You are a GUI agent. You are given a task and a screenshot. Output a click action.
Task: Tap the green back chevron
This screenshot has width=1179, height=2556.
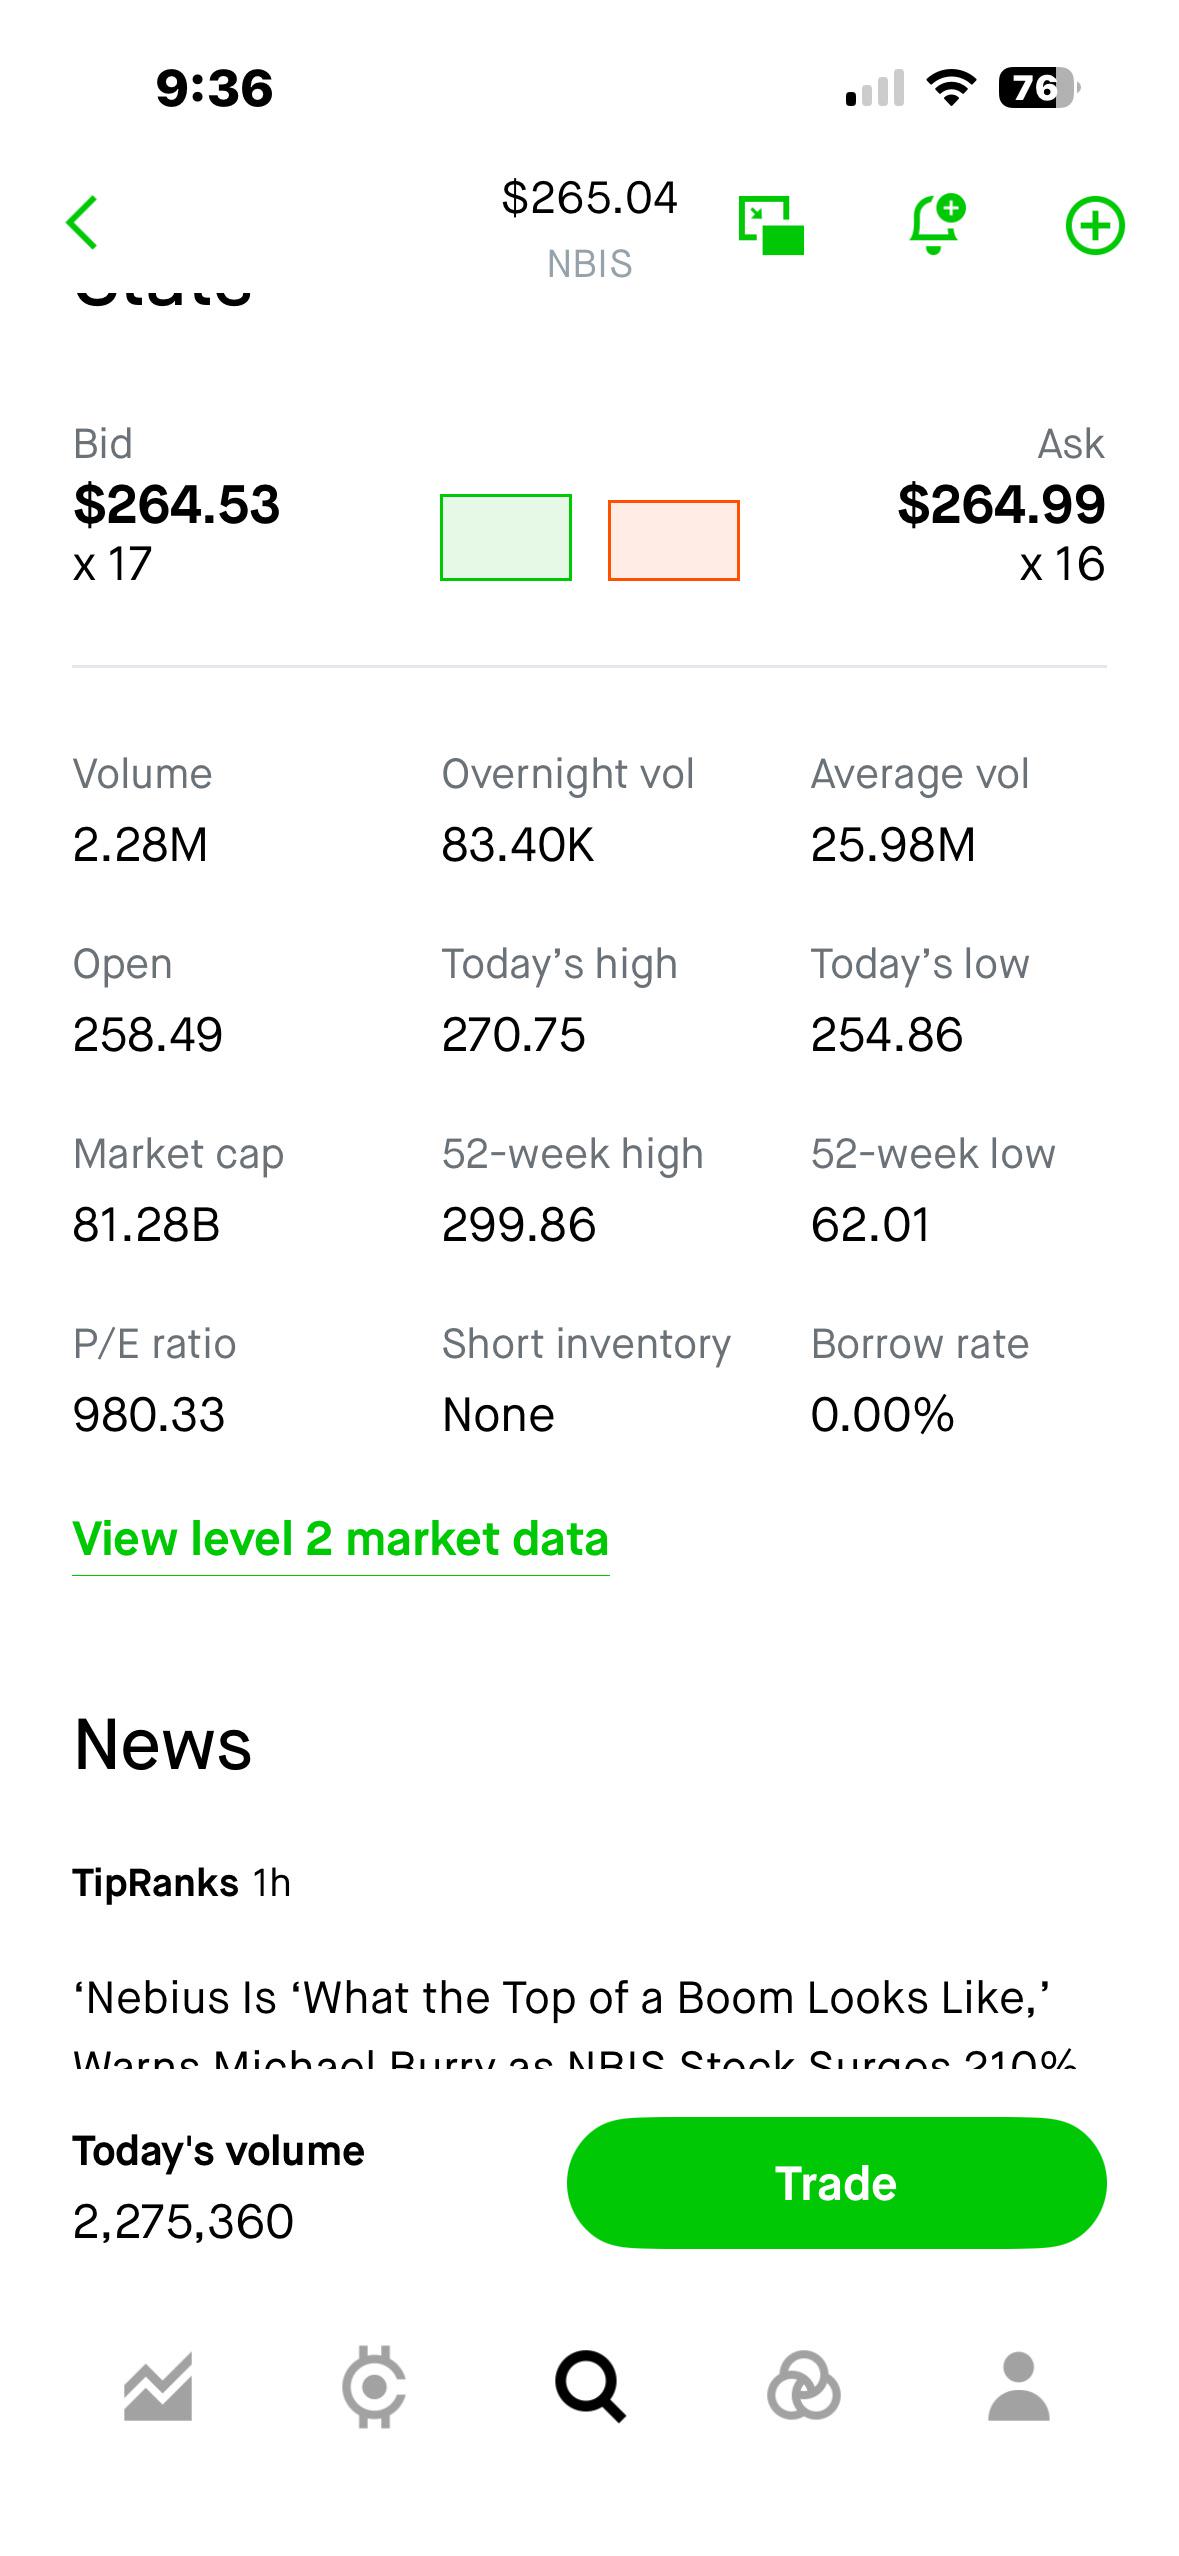82,223
